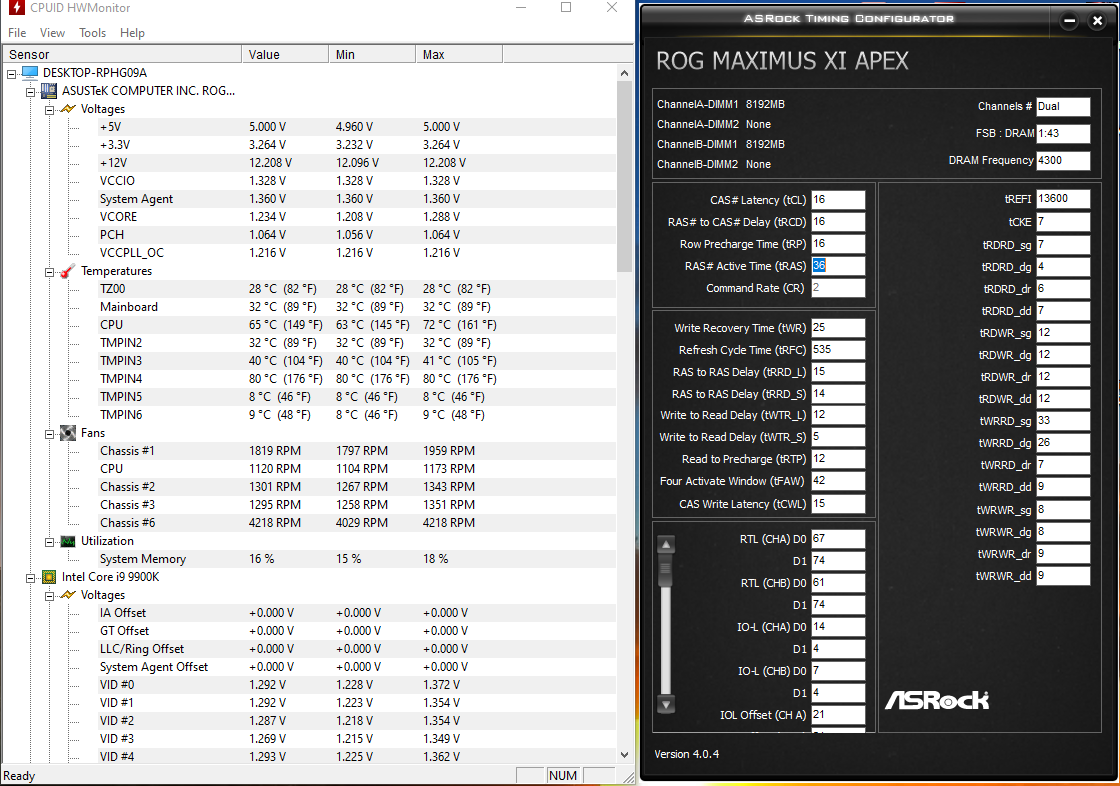Minimize the ASRock Timing Configurator window
The image size is (1120, 786).
(x=1069, y=21)
